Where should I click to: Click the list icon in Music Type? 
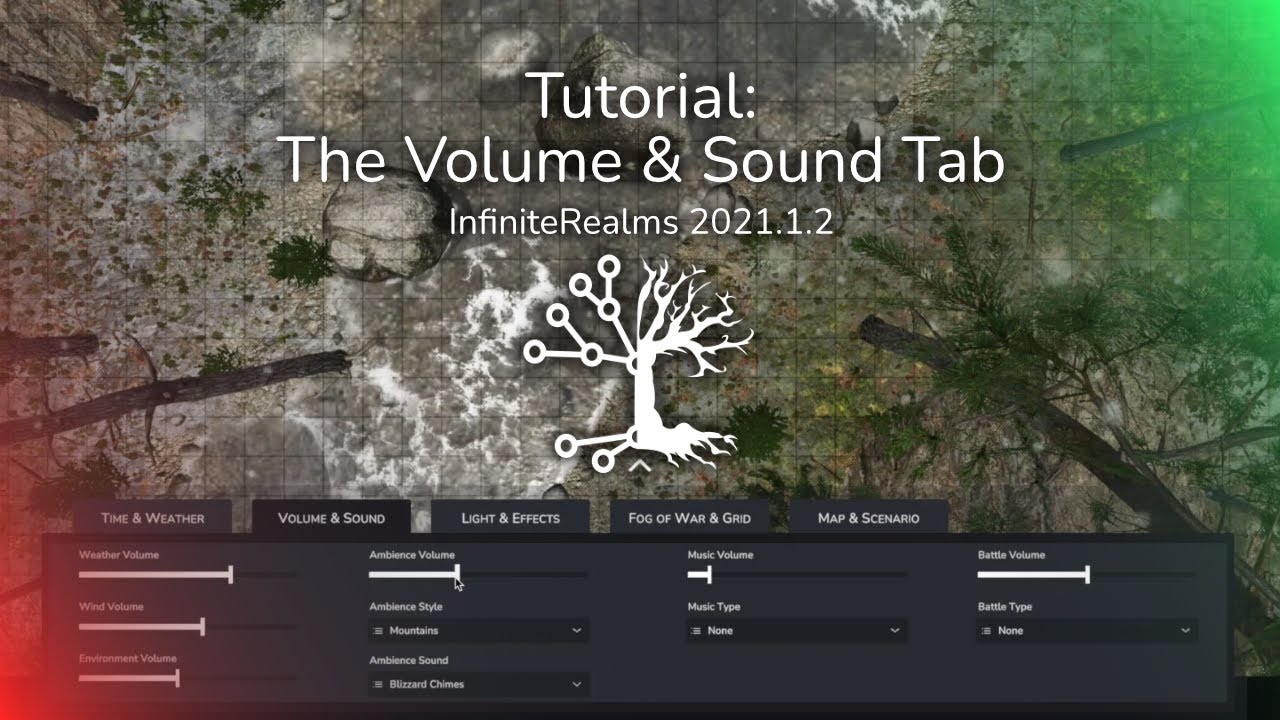click(x=696, y=631)
